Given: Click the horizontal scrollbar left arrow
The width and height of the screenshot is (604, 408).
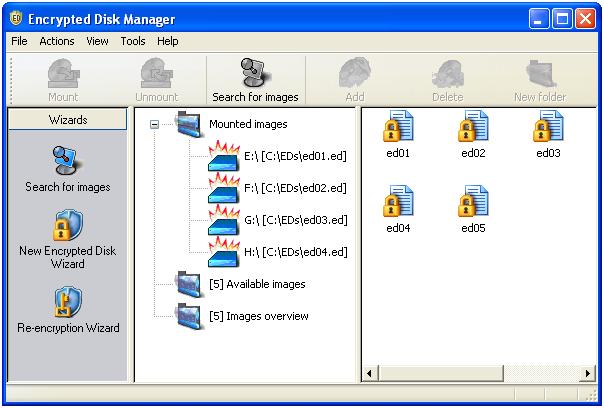Looking at the screenshot, I should coord(370,373).
